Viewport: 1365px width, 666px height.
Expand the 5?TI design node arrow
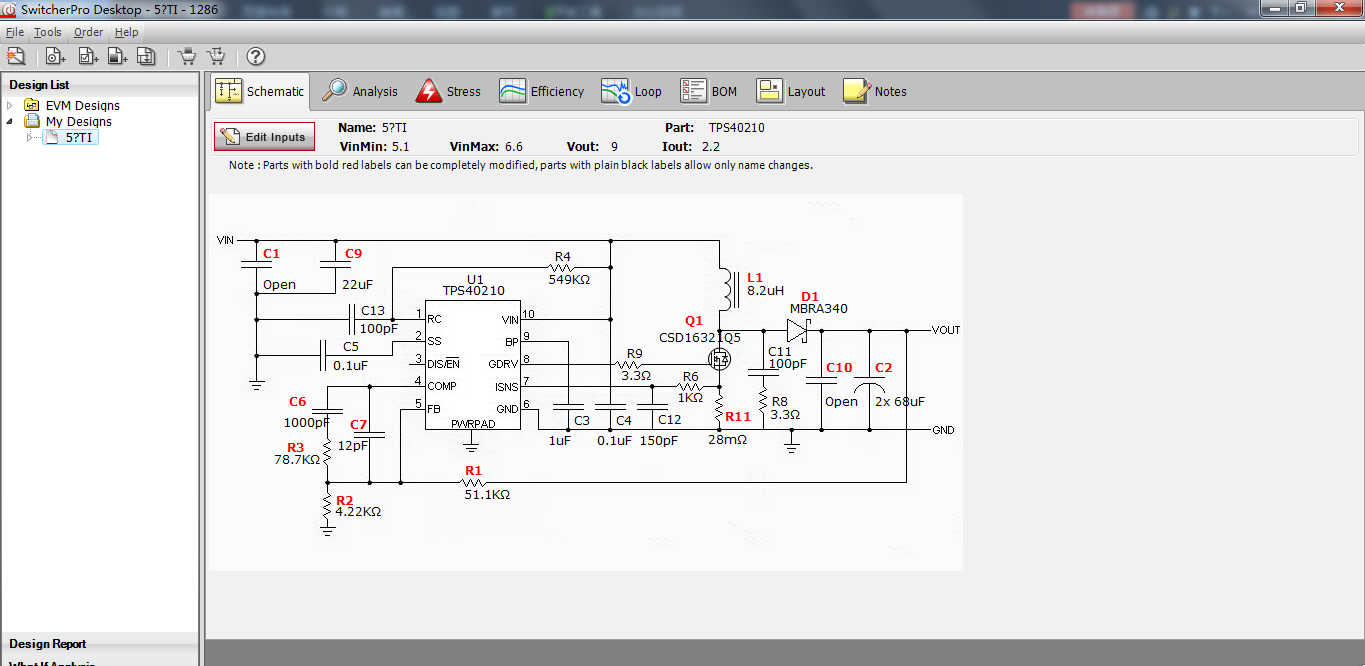(x=30, y=138)
